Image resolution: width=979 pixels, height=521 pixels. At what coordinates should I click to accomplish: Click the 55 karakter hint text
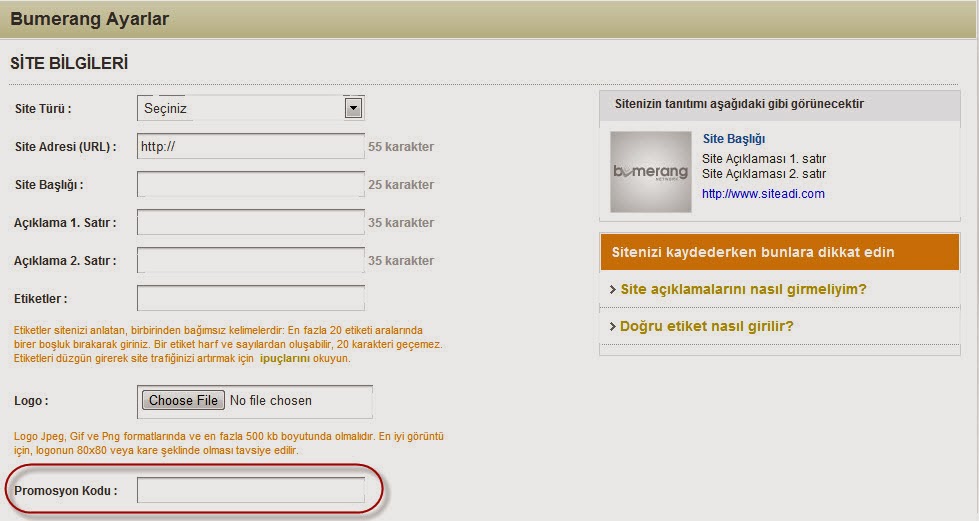click(x=401, y=147)
